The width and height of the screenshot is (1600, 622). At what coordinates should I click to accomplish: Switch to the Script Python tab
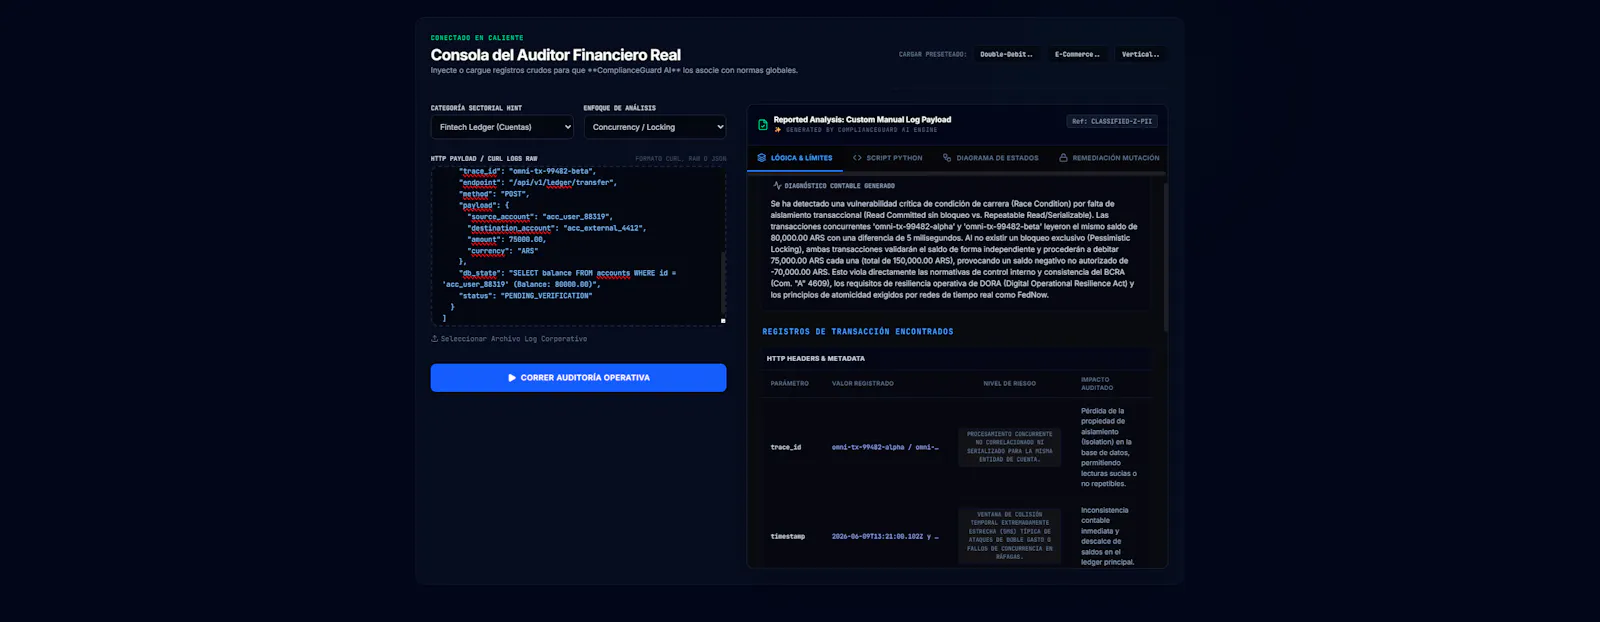(888, 158)
